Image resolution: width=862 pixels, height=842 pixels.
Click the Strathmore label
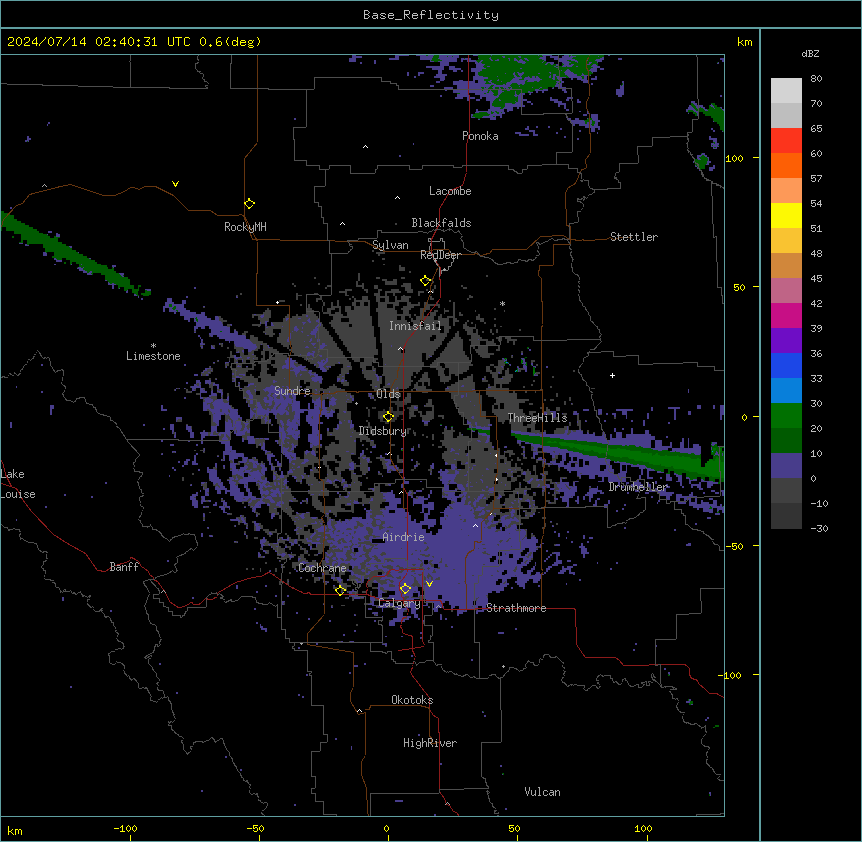(x=516, y=608)
